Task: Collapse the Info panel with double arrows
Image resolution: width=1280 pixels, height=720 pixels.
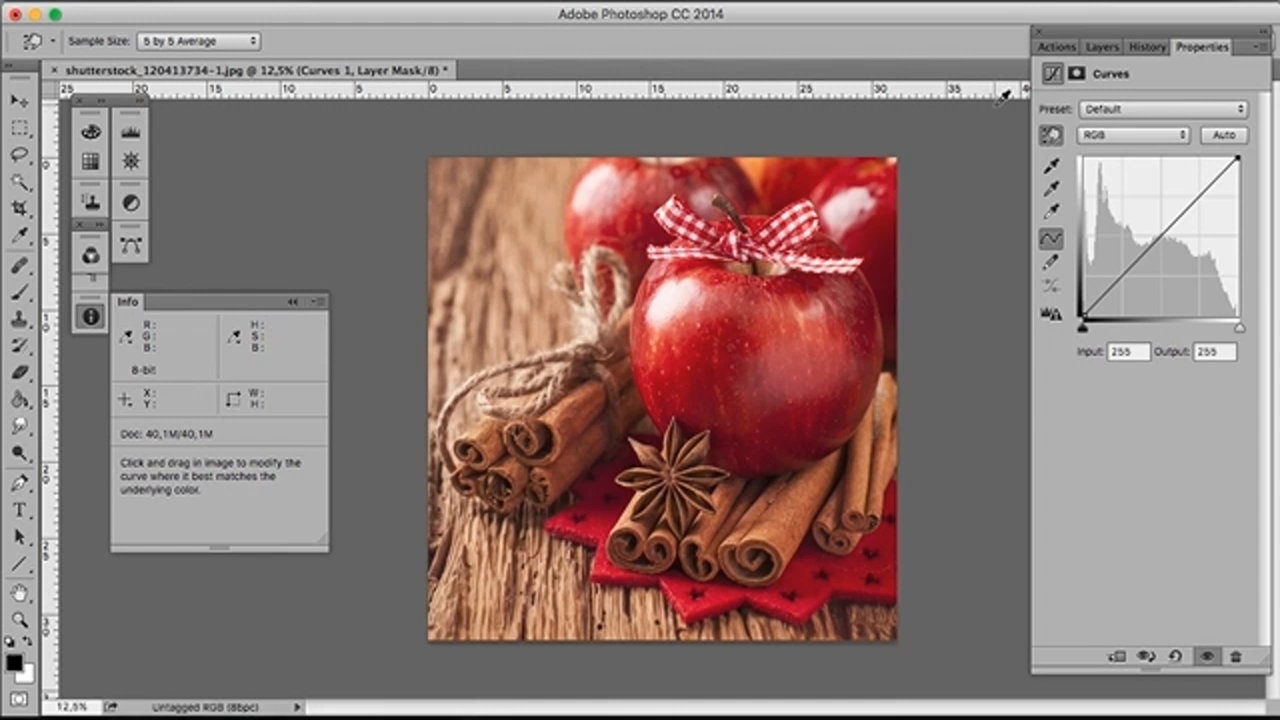Action: tap(293, 301)
